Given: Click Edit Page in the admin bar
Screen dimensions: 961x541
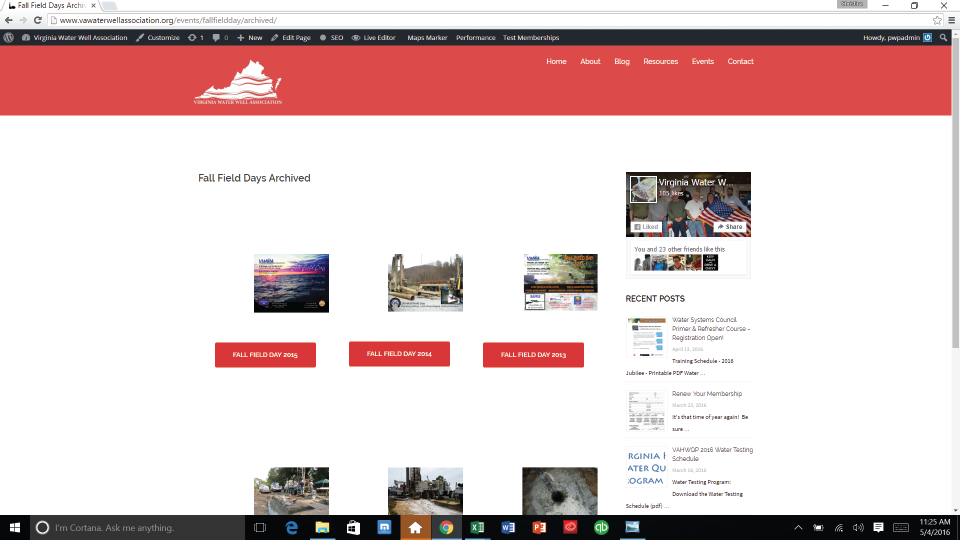Looking at the screenshot, I should 291,37.
